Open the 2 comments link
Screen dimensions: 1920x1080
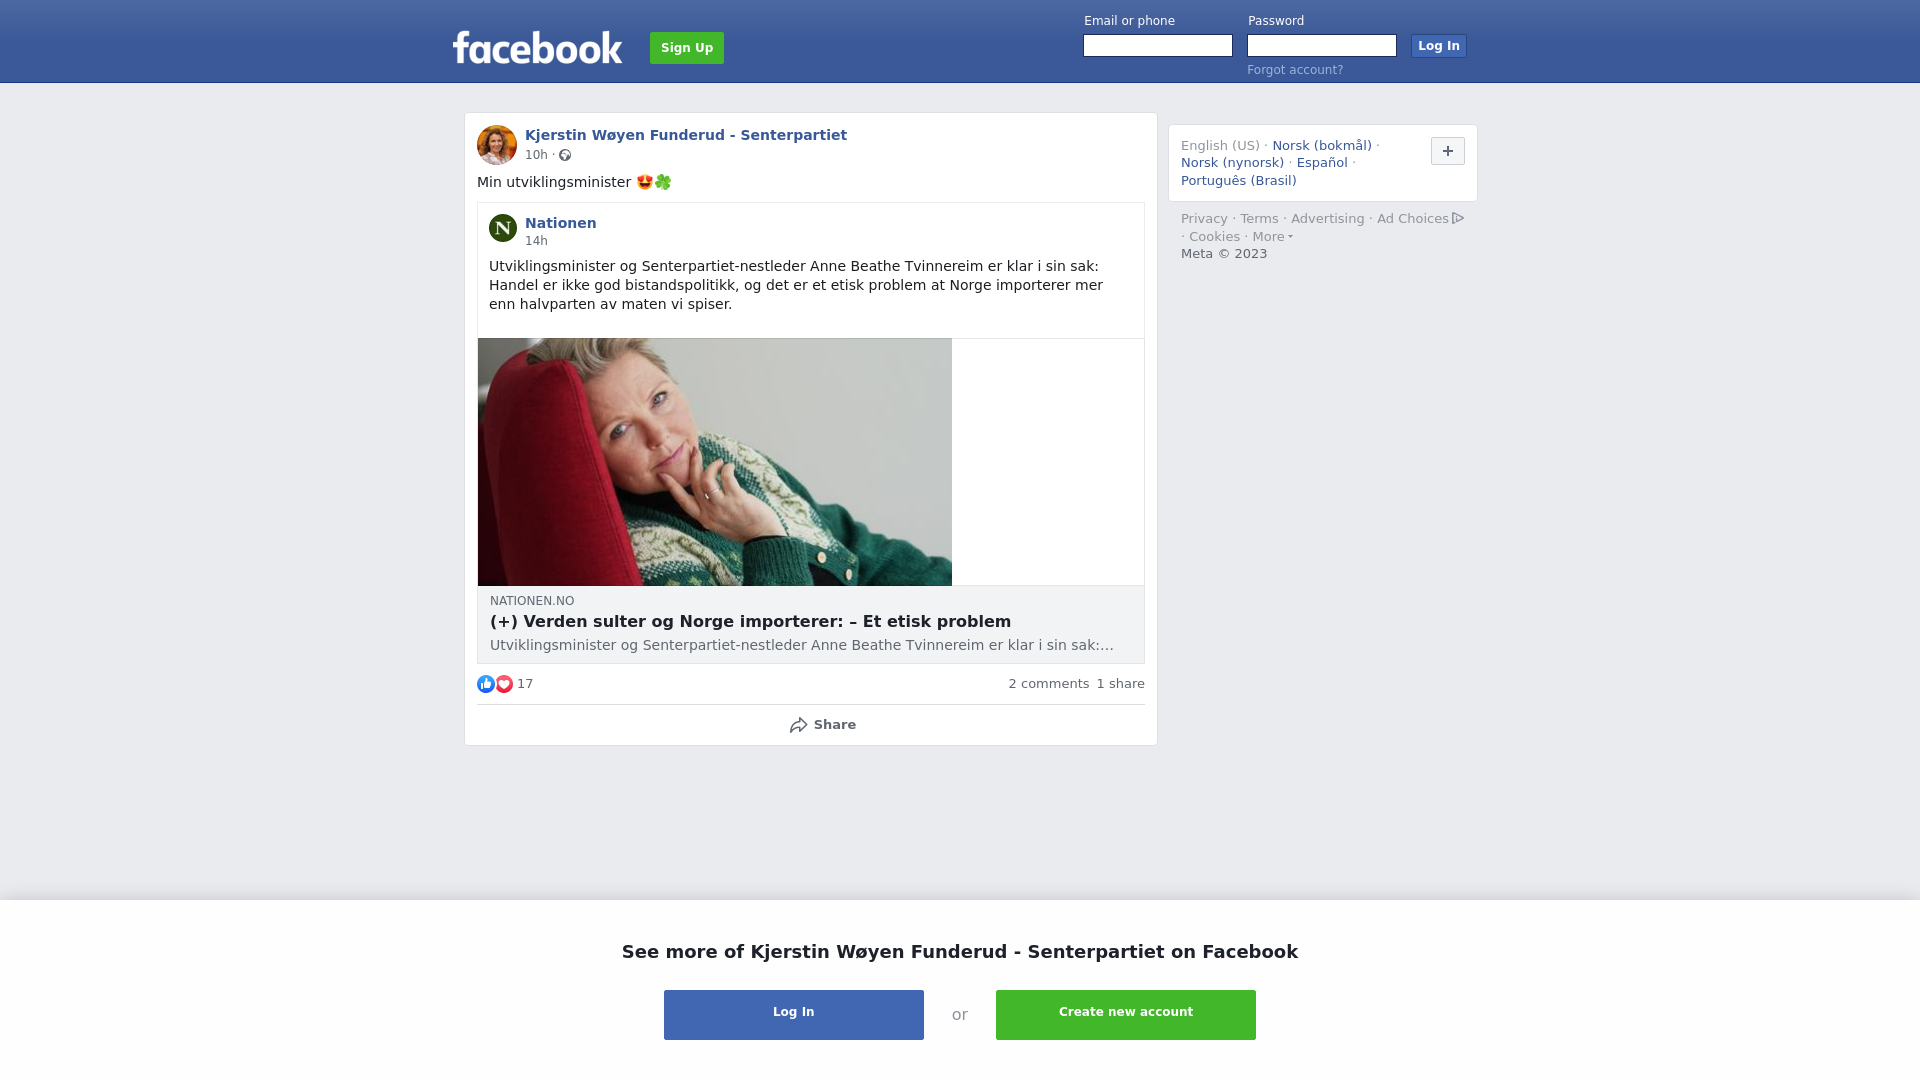tap(1049, 684)
